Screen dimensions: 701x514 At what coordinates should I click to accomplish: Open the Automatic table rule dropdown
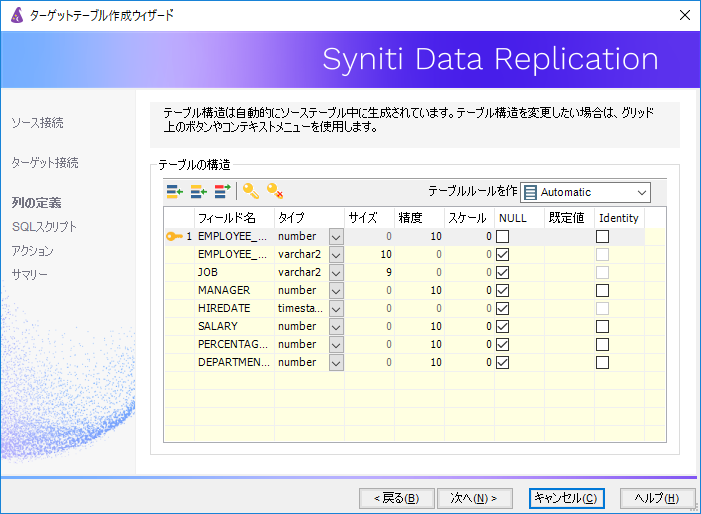pos(585,193)
